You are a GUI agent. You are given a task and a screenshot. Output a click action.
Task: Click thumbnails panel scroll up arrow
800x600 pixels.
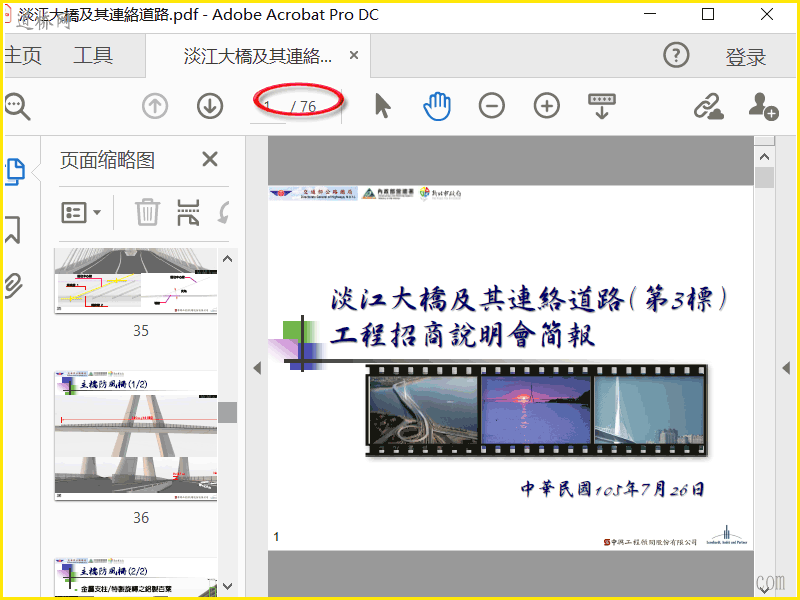click(x=228, y=259)
